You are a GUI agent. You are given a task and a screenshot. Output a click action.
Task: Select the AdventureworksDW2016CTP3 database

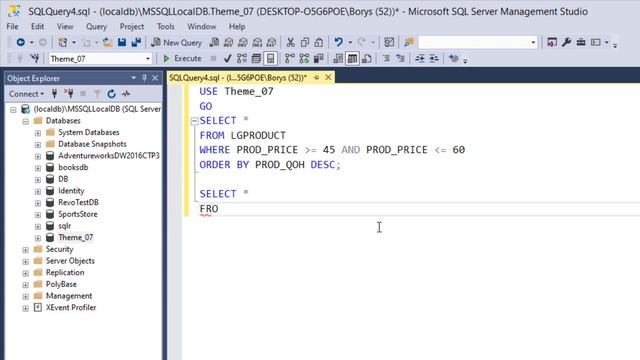point(109,156)
